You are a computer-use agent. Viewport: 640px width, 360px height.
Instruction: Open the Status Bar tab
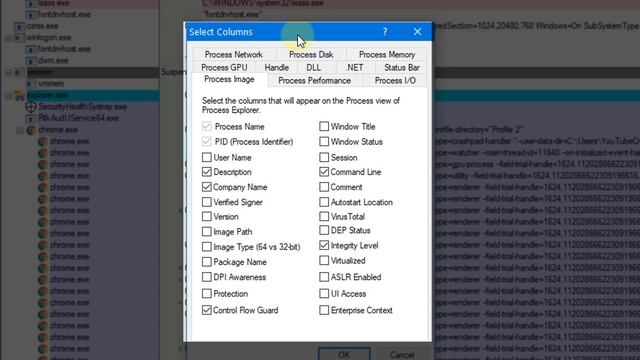402,67
